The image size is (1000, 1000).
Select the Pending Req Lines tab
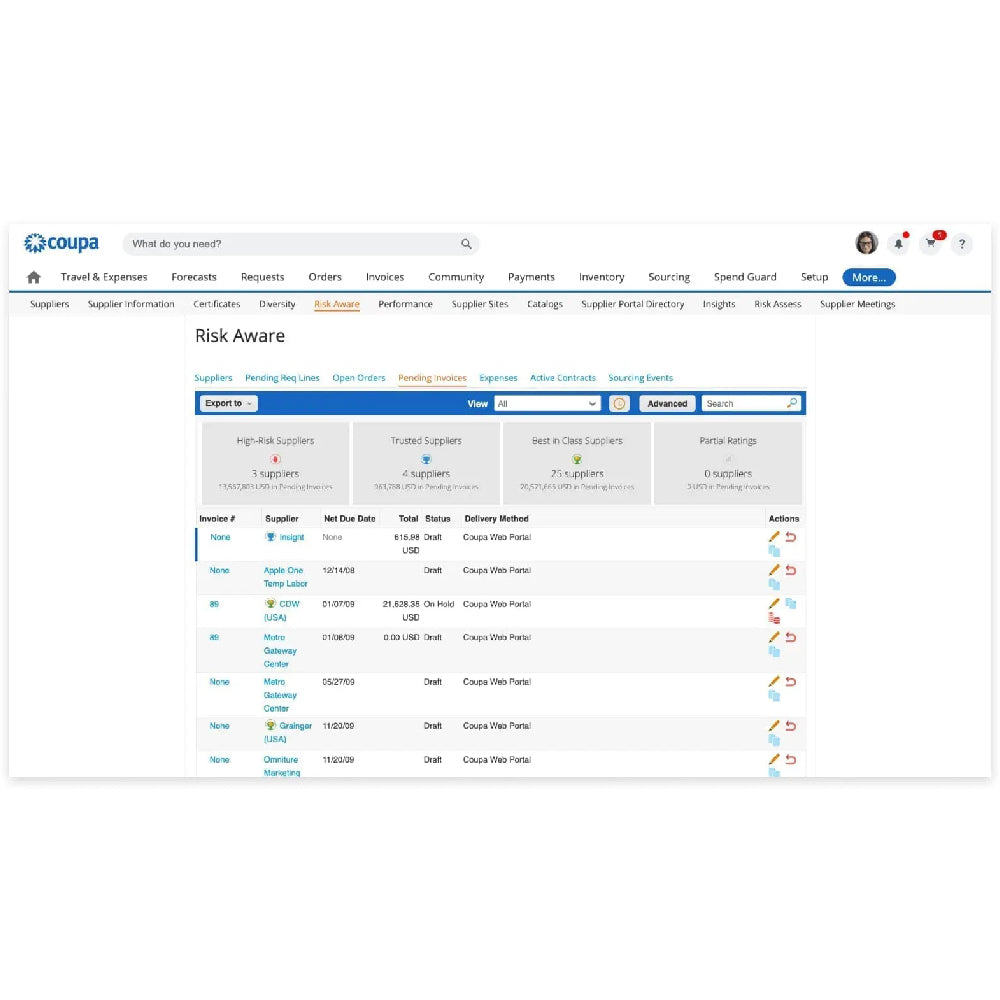pos(282,378)
